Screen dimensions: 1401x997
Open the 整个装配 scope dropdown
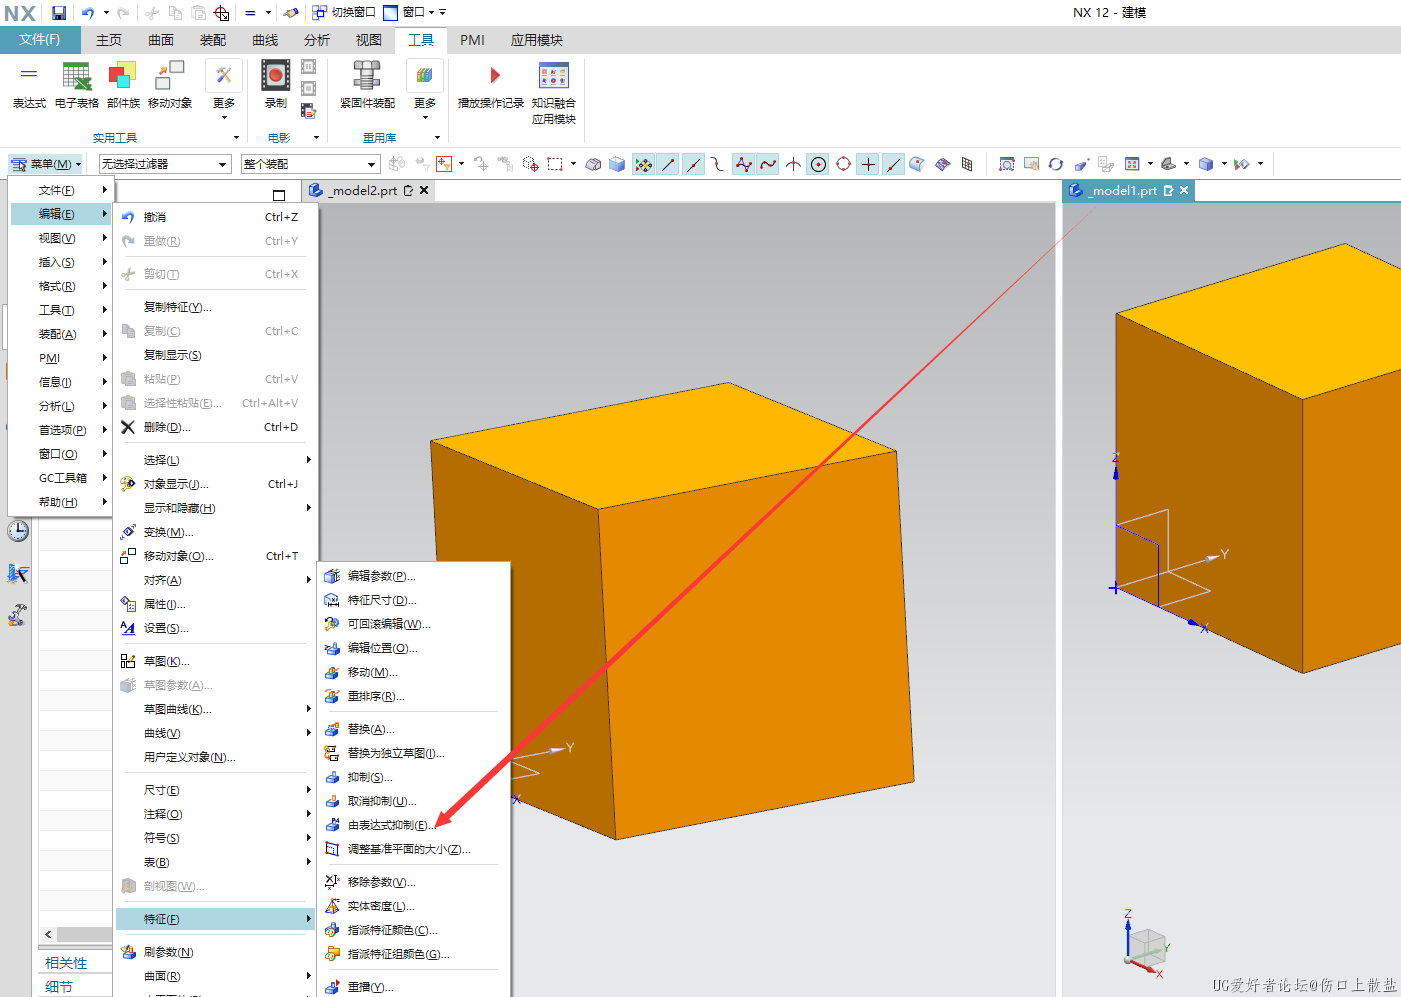pos(310,164)
